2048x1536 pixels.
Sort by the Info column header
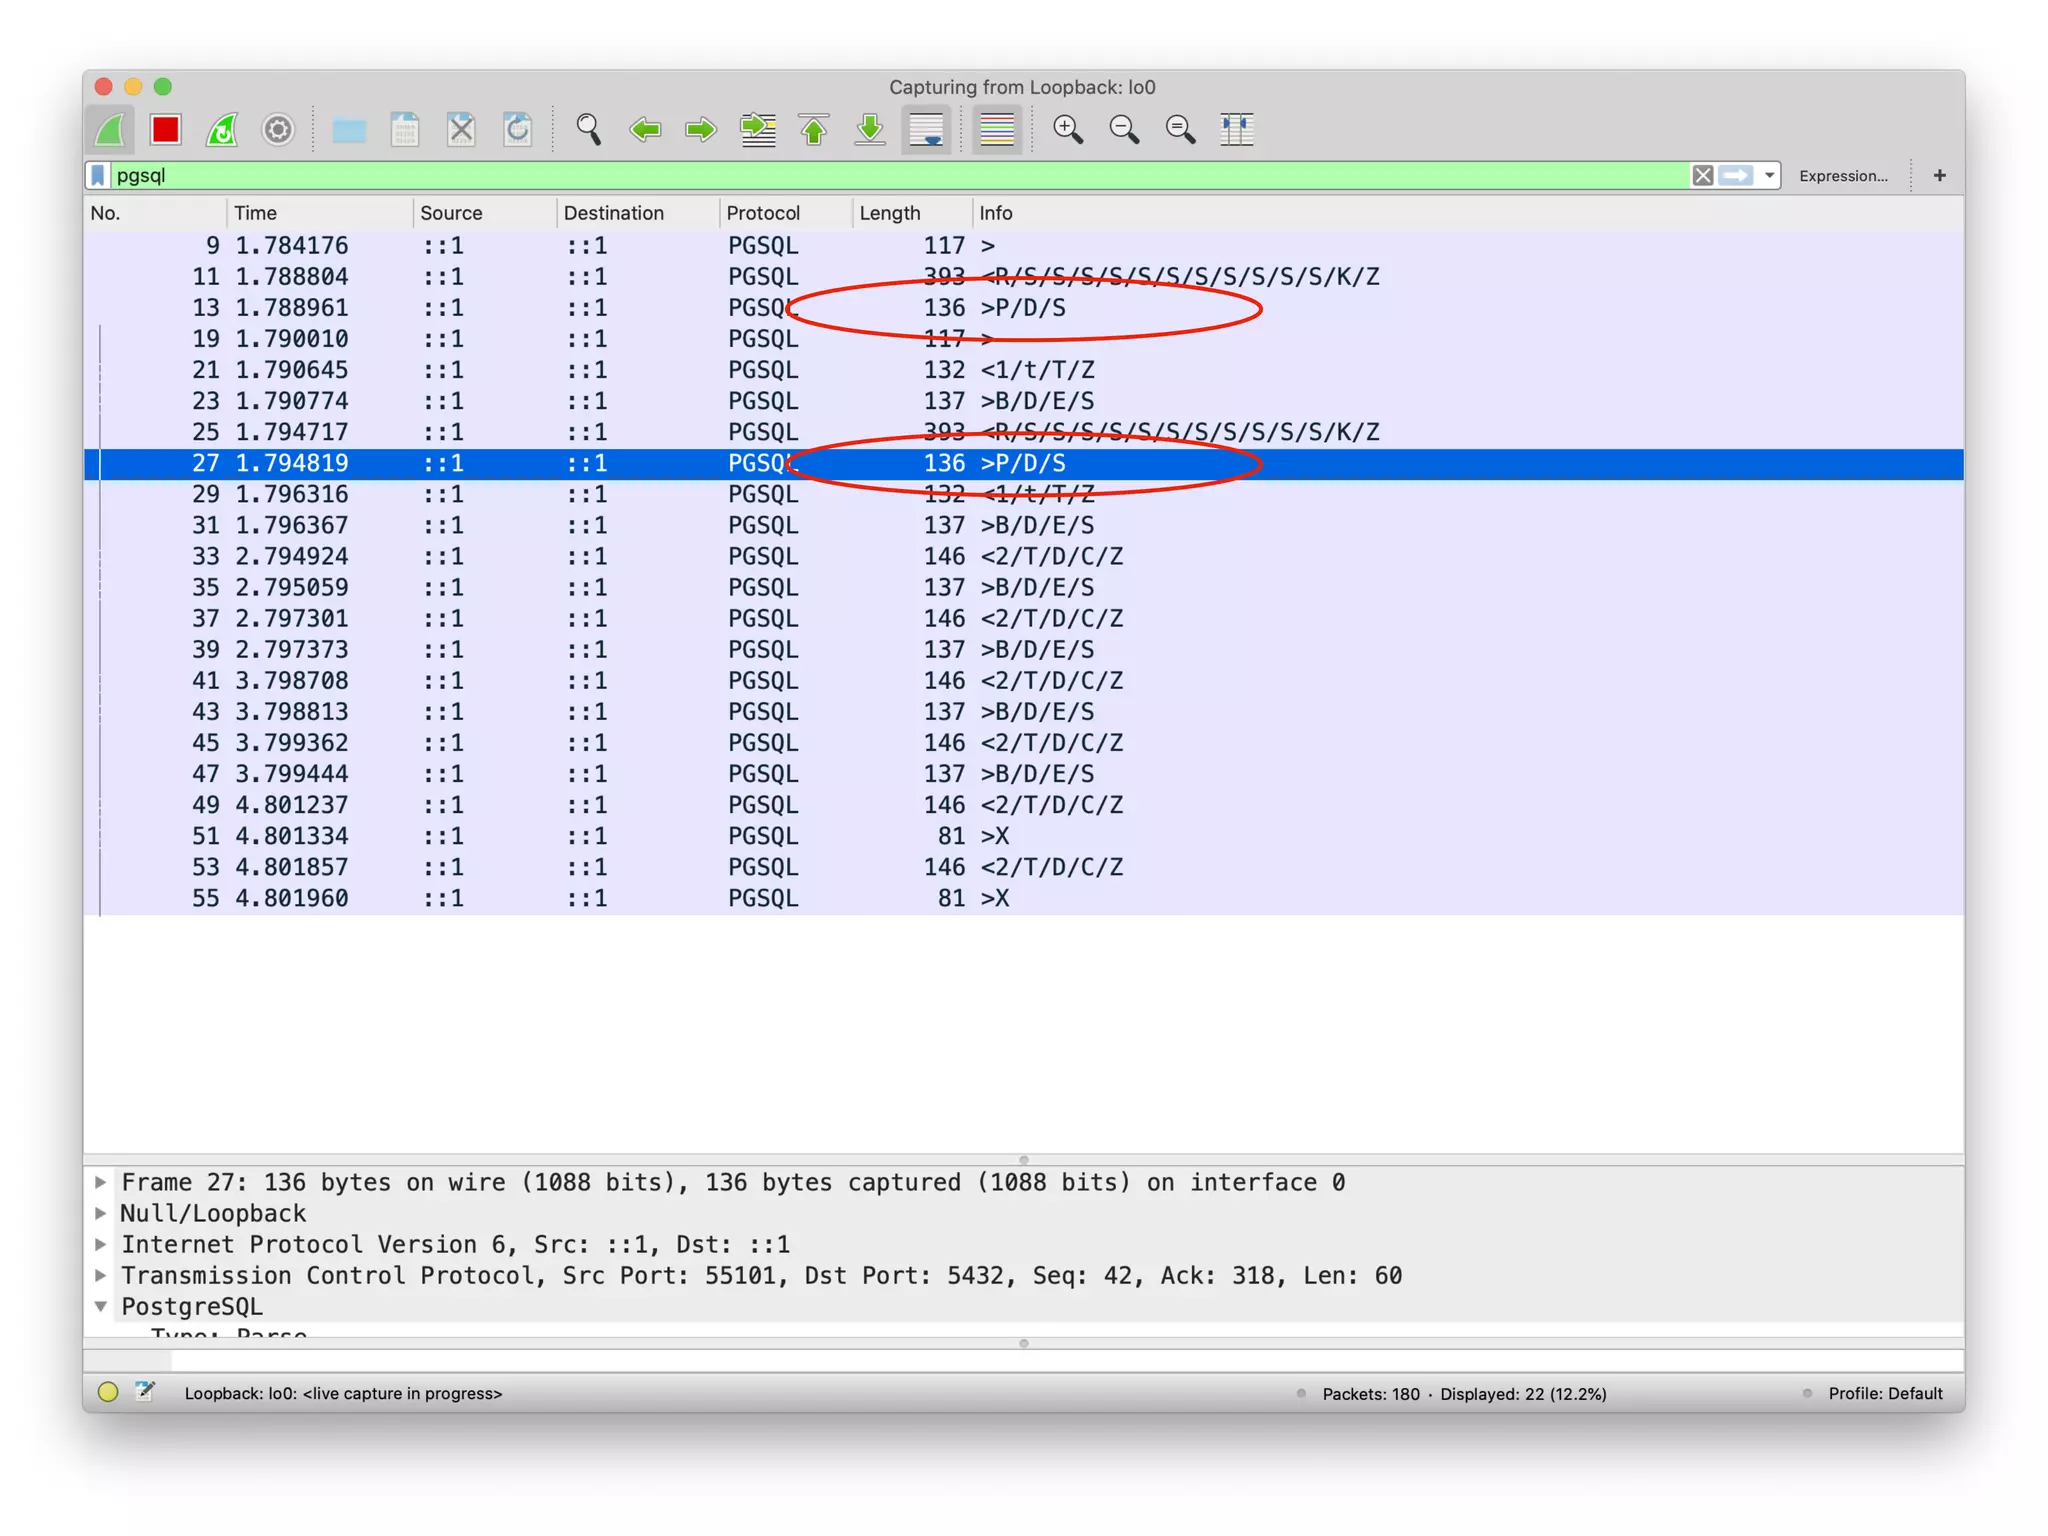[x=1468, y=213]
